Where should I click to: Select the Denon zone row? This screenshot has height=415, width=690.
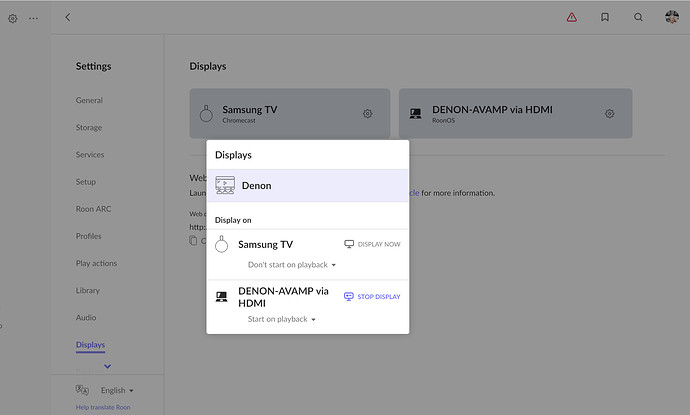coord(308,186)
